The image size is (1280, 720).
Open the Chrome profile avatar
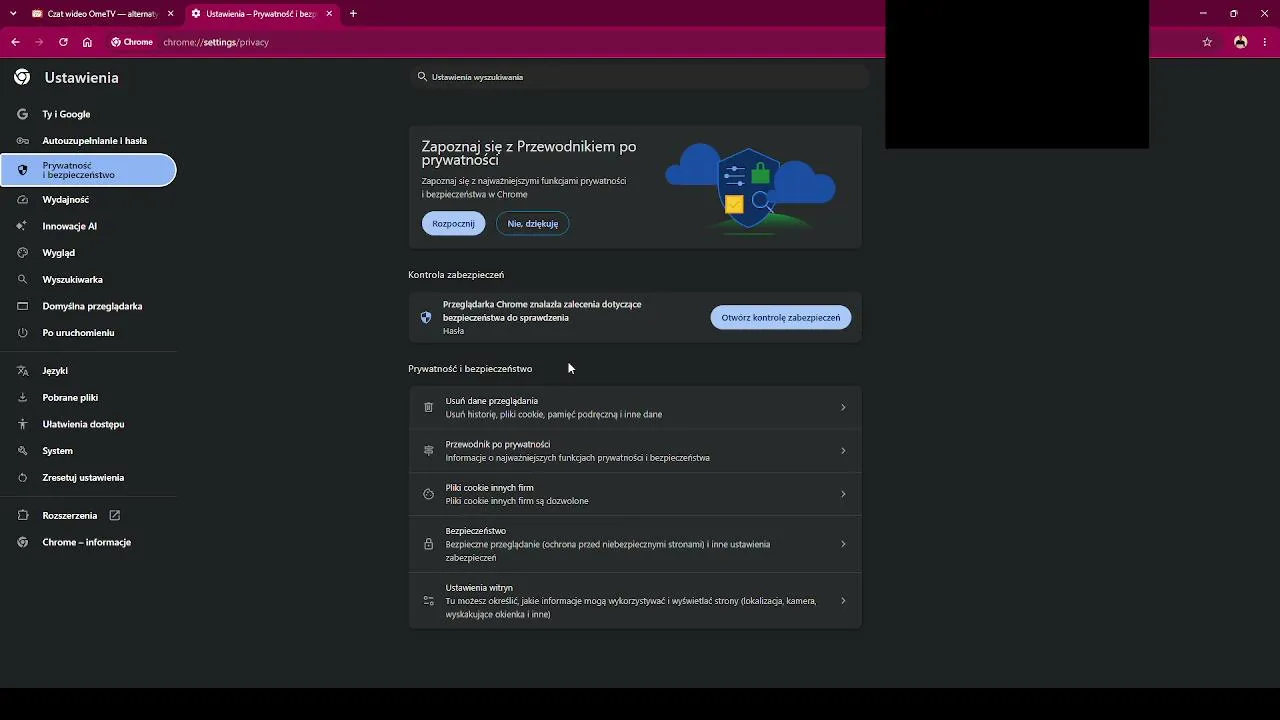pos(1241,42)
